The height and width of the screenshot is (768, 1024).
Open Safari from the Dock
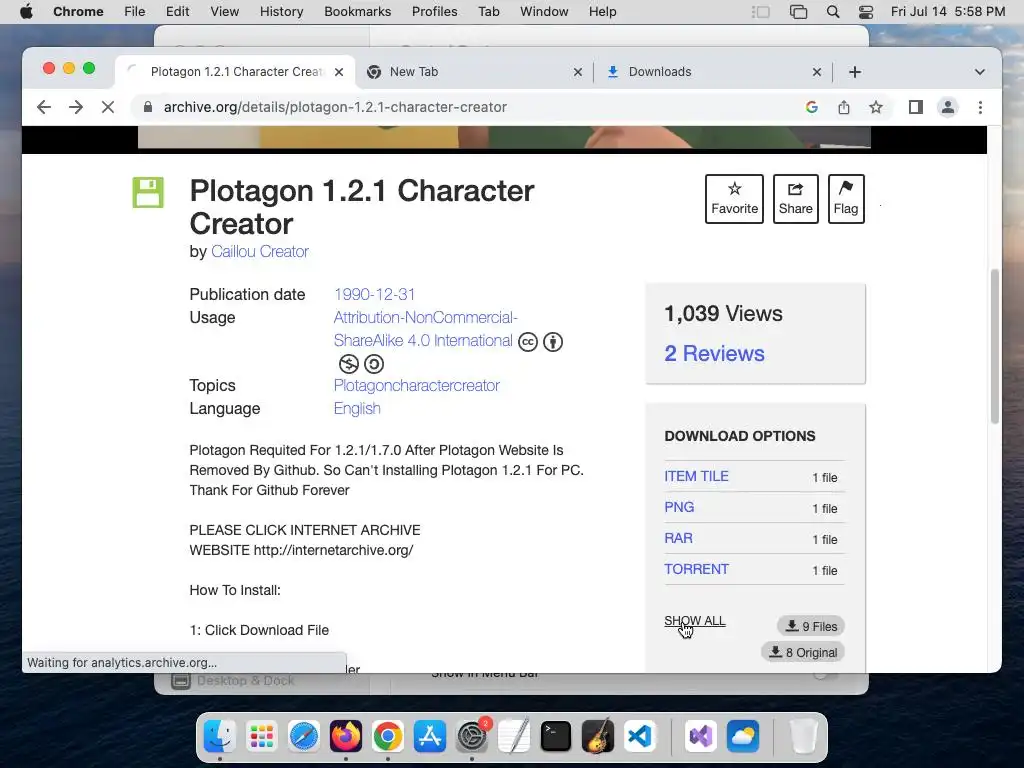point(304,737)
